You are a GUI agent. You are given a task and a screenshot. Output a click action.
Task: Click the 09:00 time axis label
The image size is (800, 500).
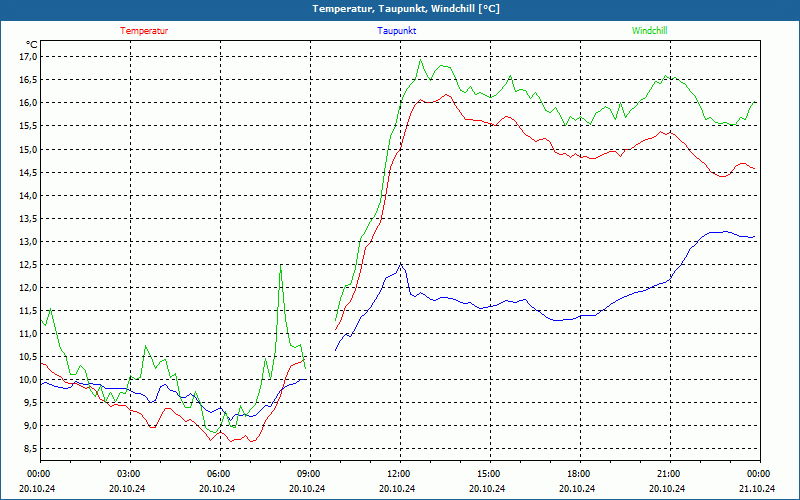pyautogui.click(x=308, y=474)
